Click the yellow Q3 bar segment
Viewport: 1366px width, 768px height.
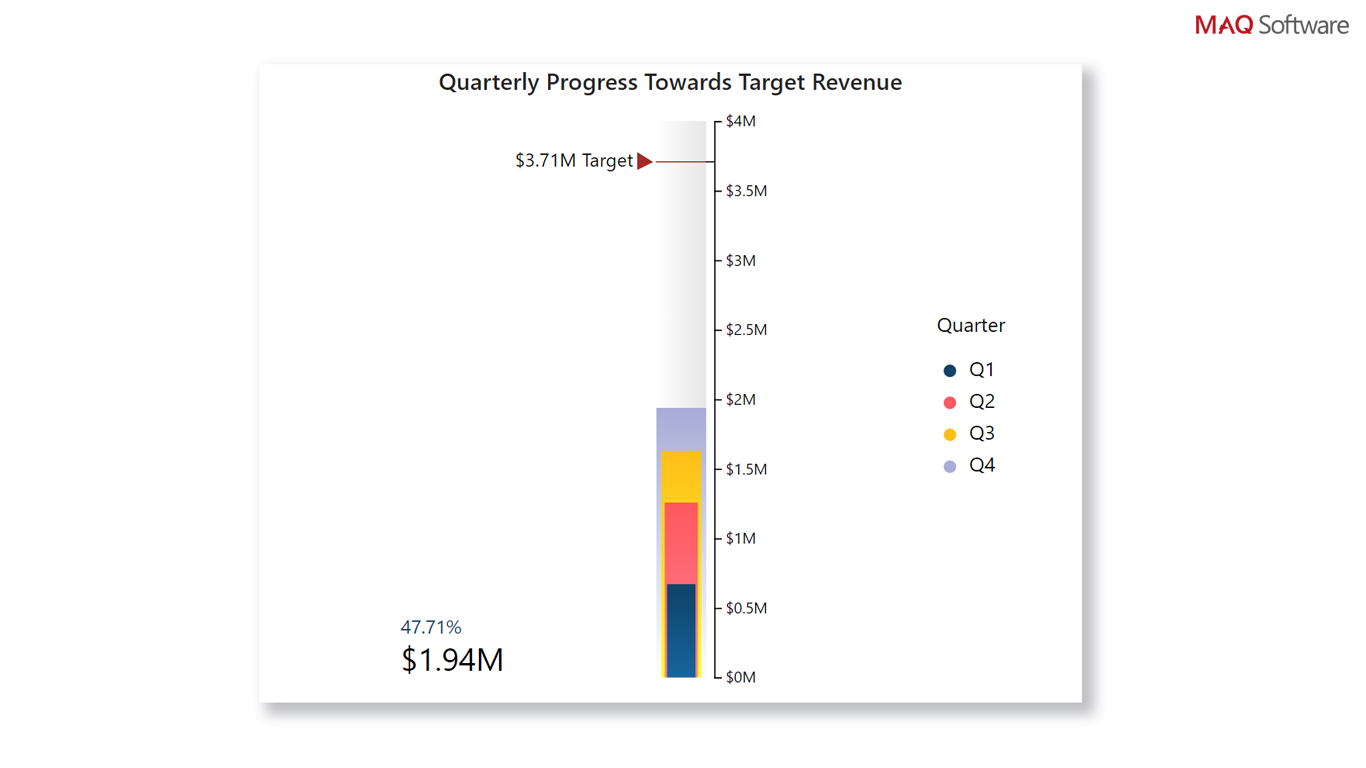pyautogui.click(x=681, y=477)
